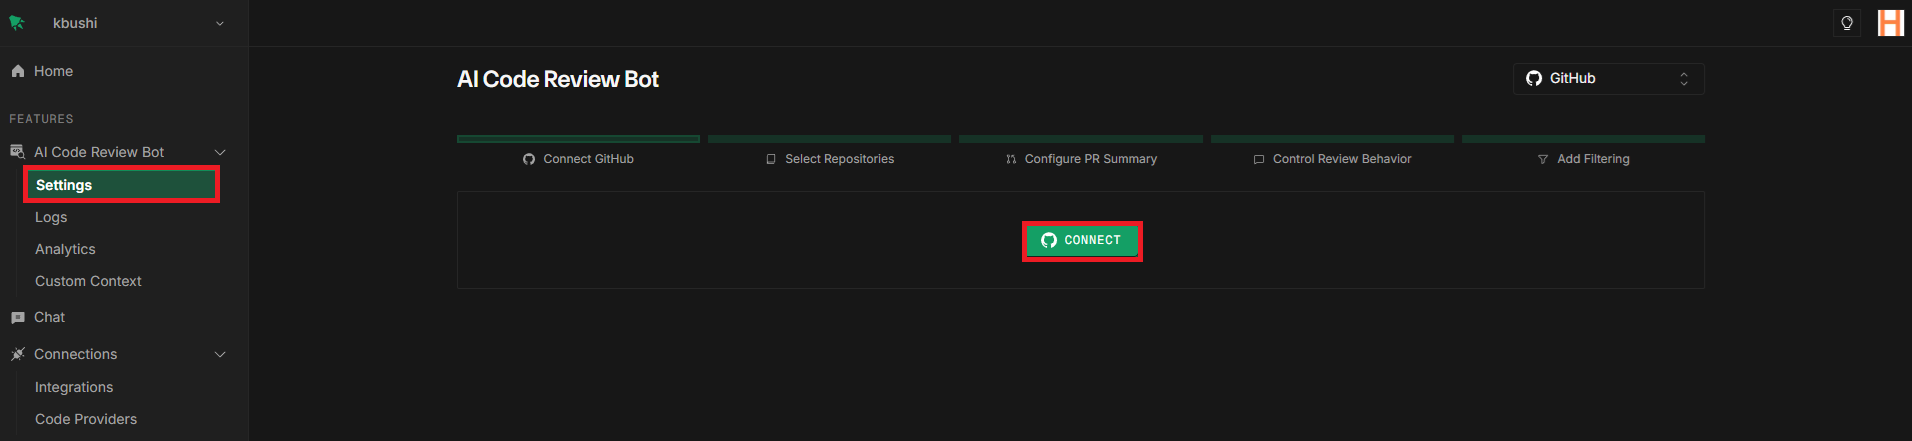Collapse the Connections section chevron
This screenshot has width=1912, height=441.
tap(220, 354)
